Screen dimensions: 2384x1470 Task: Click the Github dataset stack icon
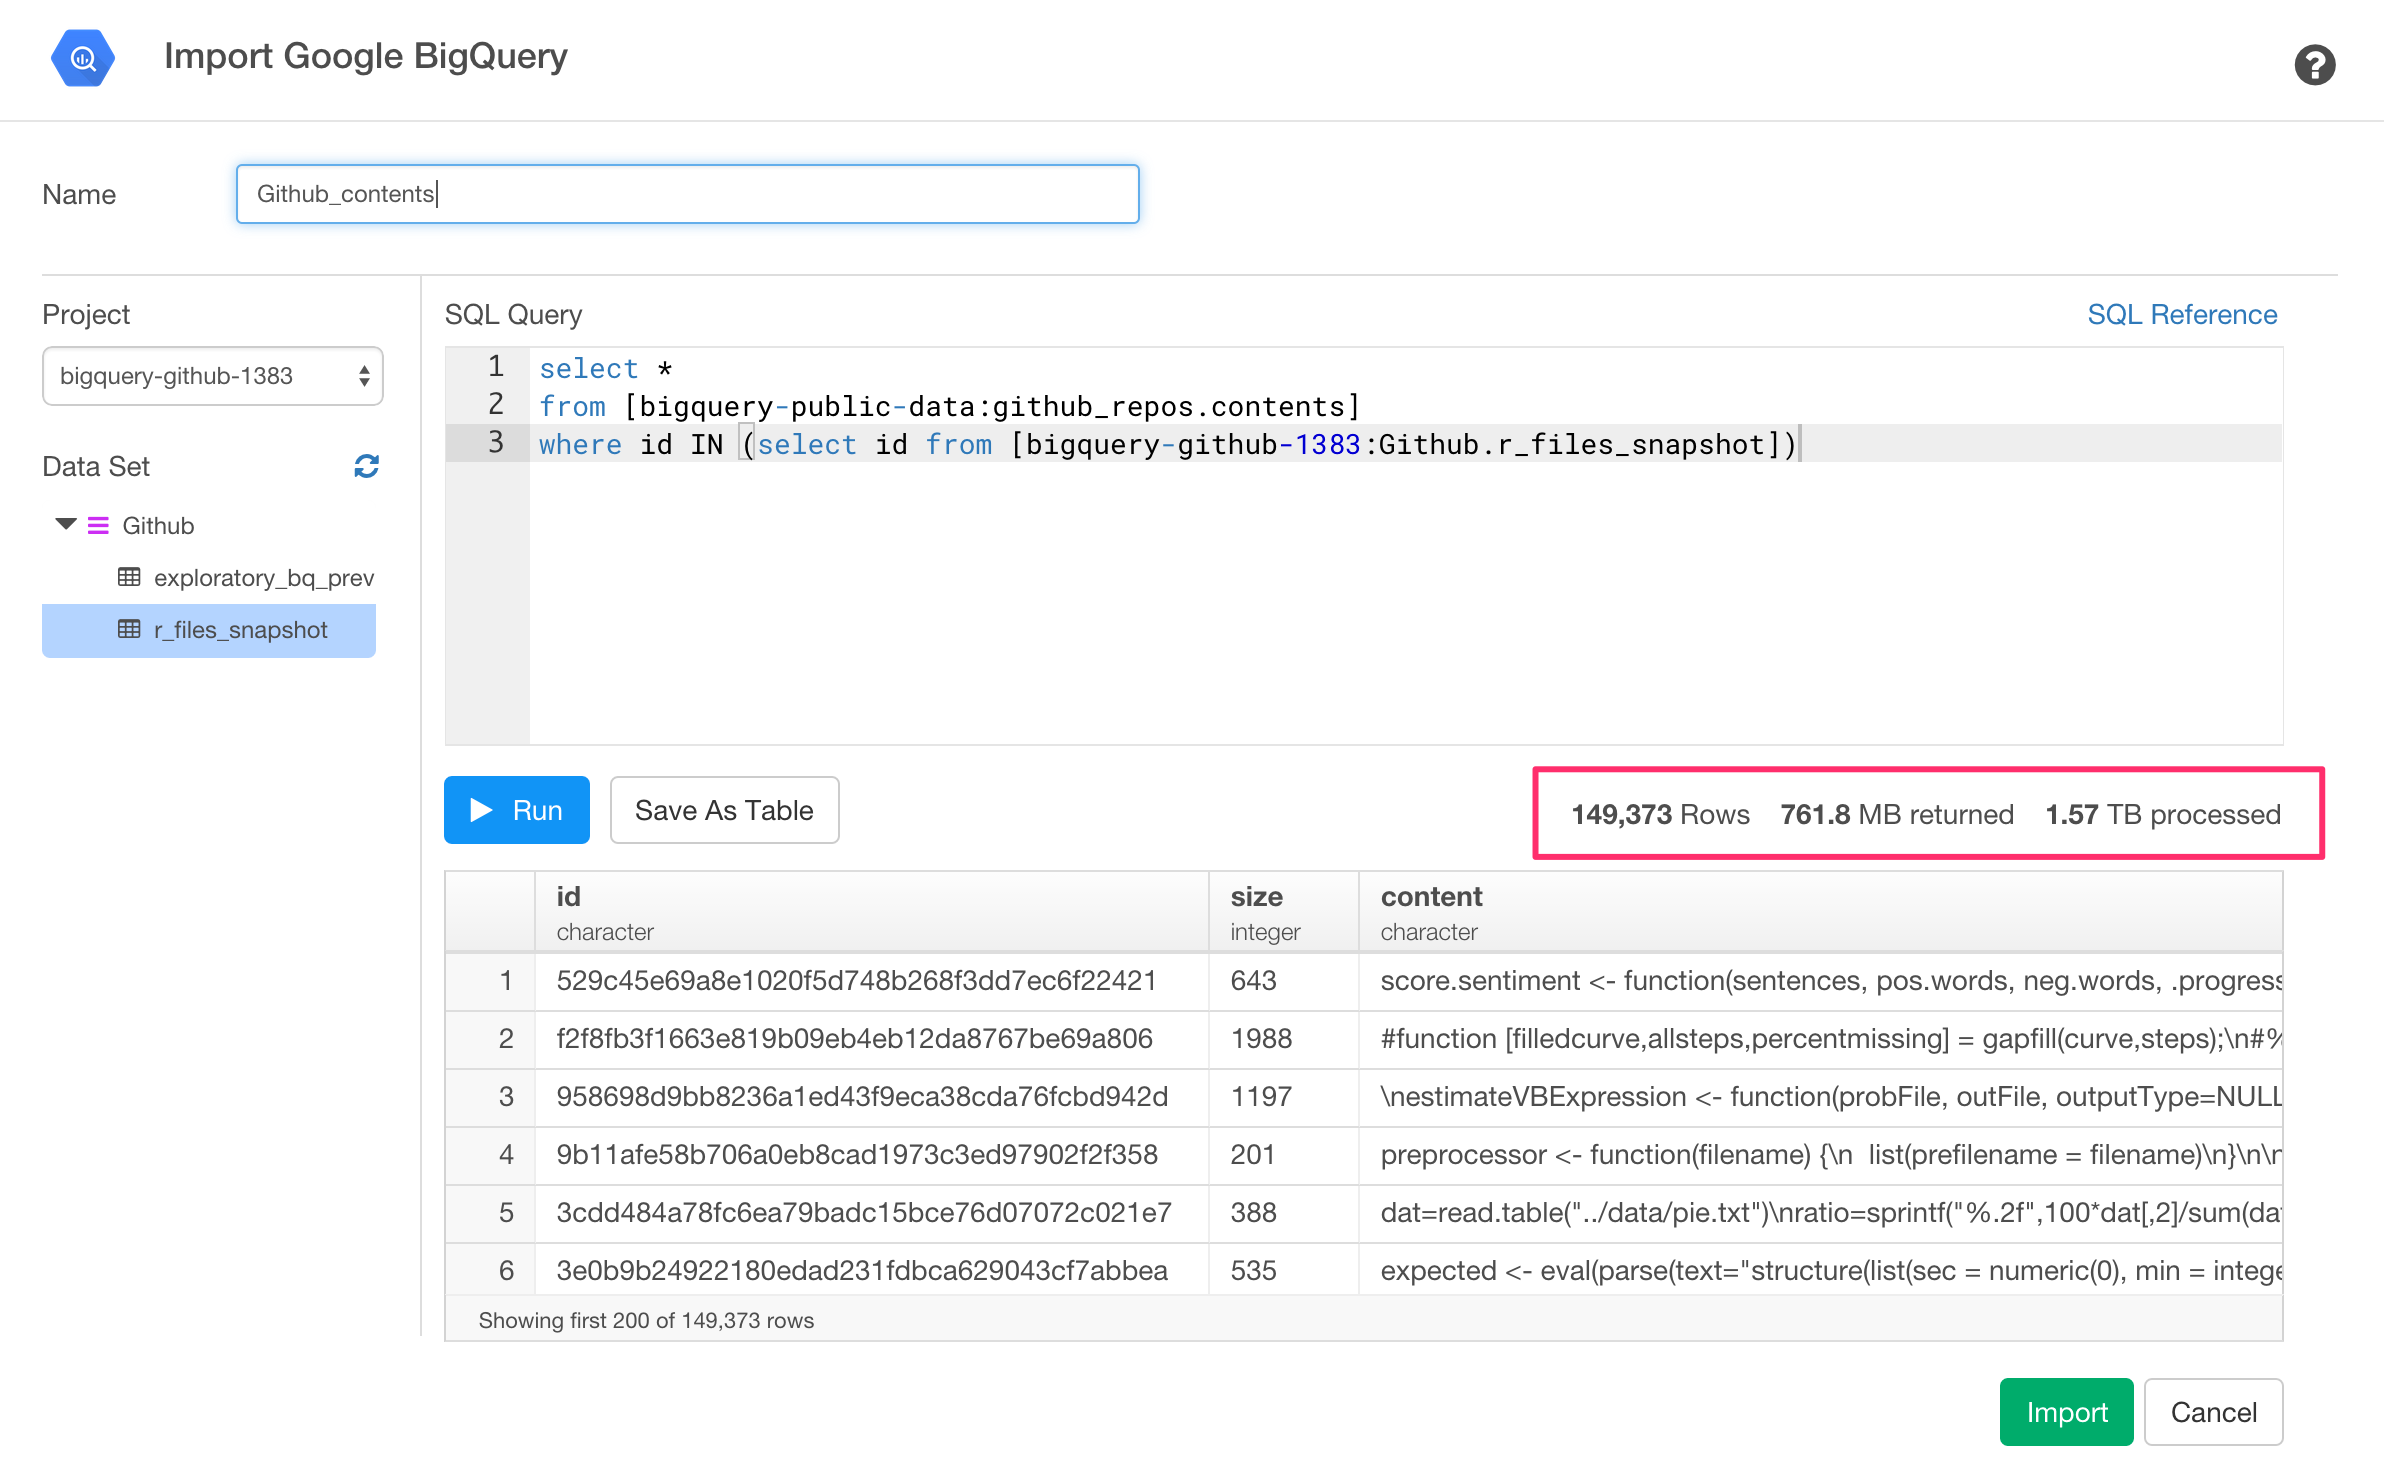98,526
